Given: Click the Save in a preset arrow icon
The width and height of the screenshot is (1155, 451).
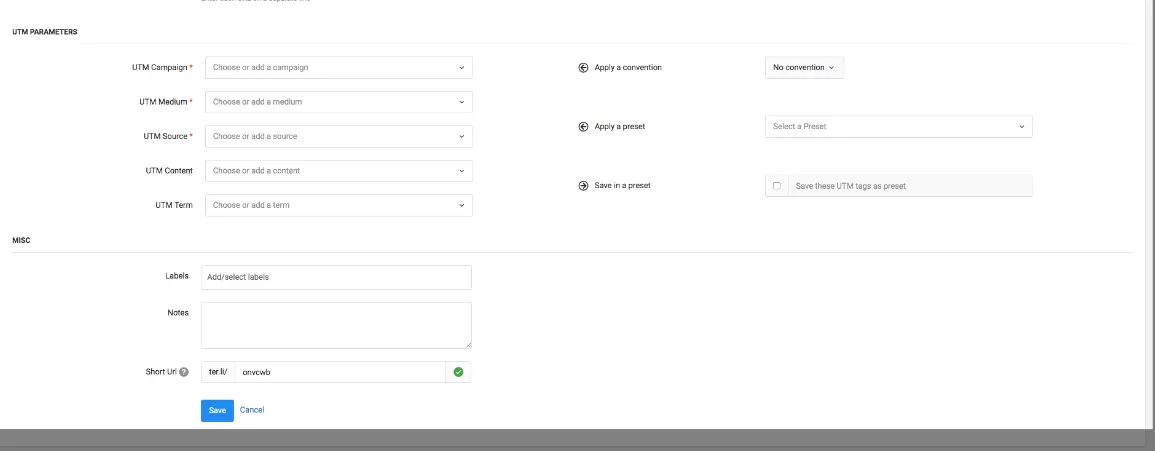Looking at the screenshot, I should (583, 186).
